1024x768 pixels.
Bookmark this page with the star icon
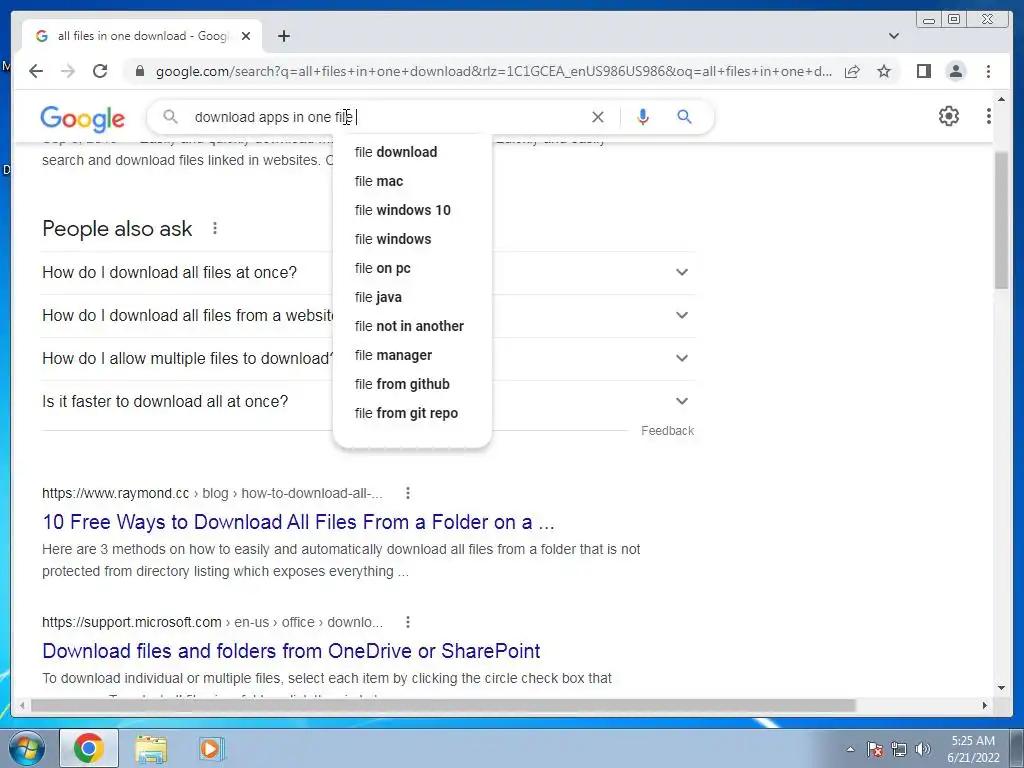(x=884, y=71)
